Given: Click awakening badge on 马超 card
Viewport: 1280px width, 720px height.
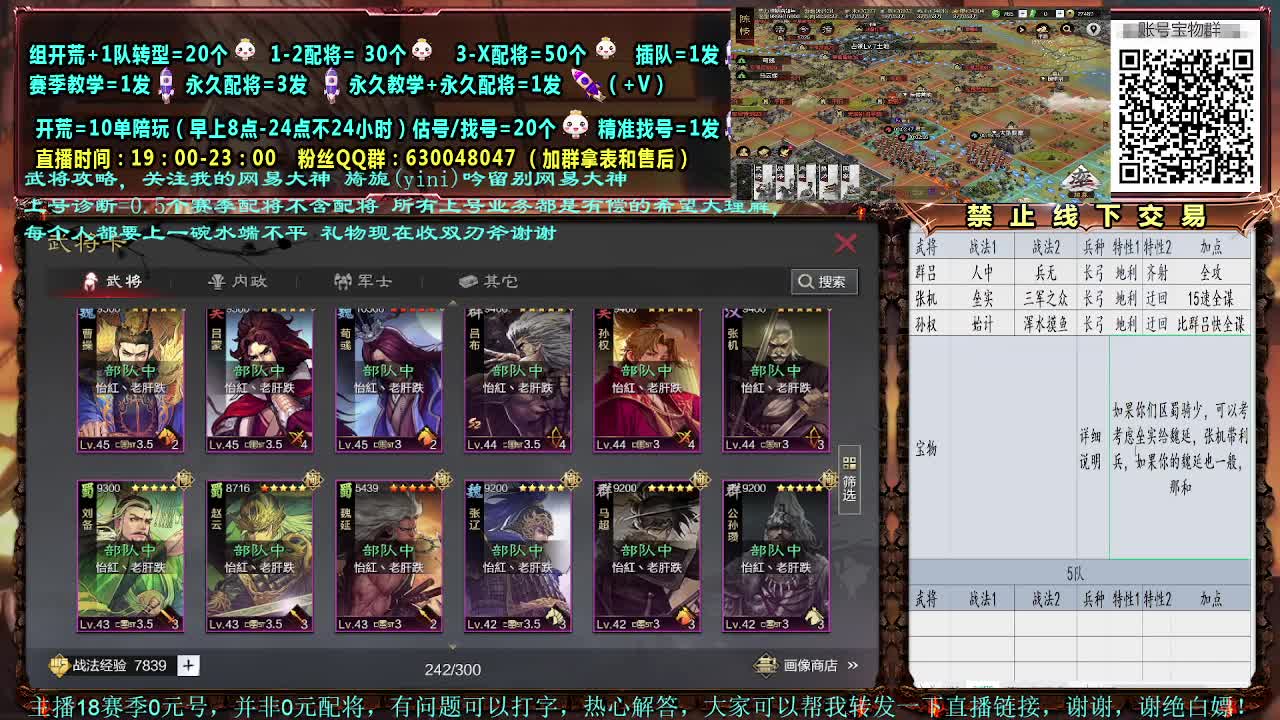Looking at the screenshot, I should (700, 480).
